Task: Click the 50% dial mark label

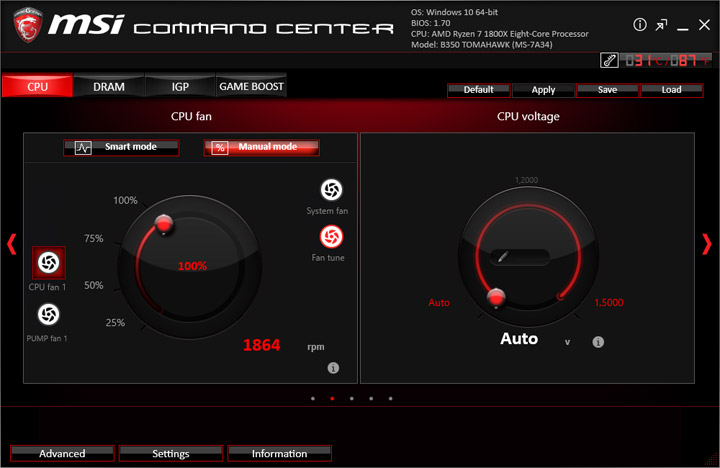Action: [x=94, y=285]
